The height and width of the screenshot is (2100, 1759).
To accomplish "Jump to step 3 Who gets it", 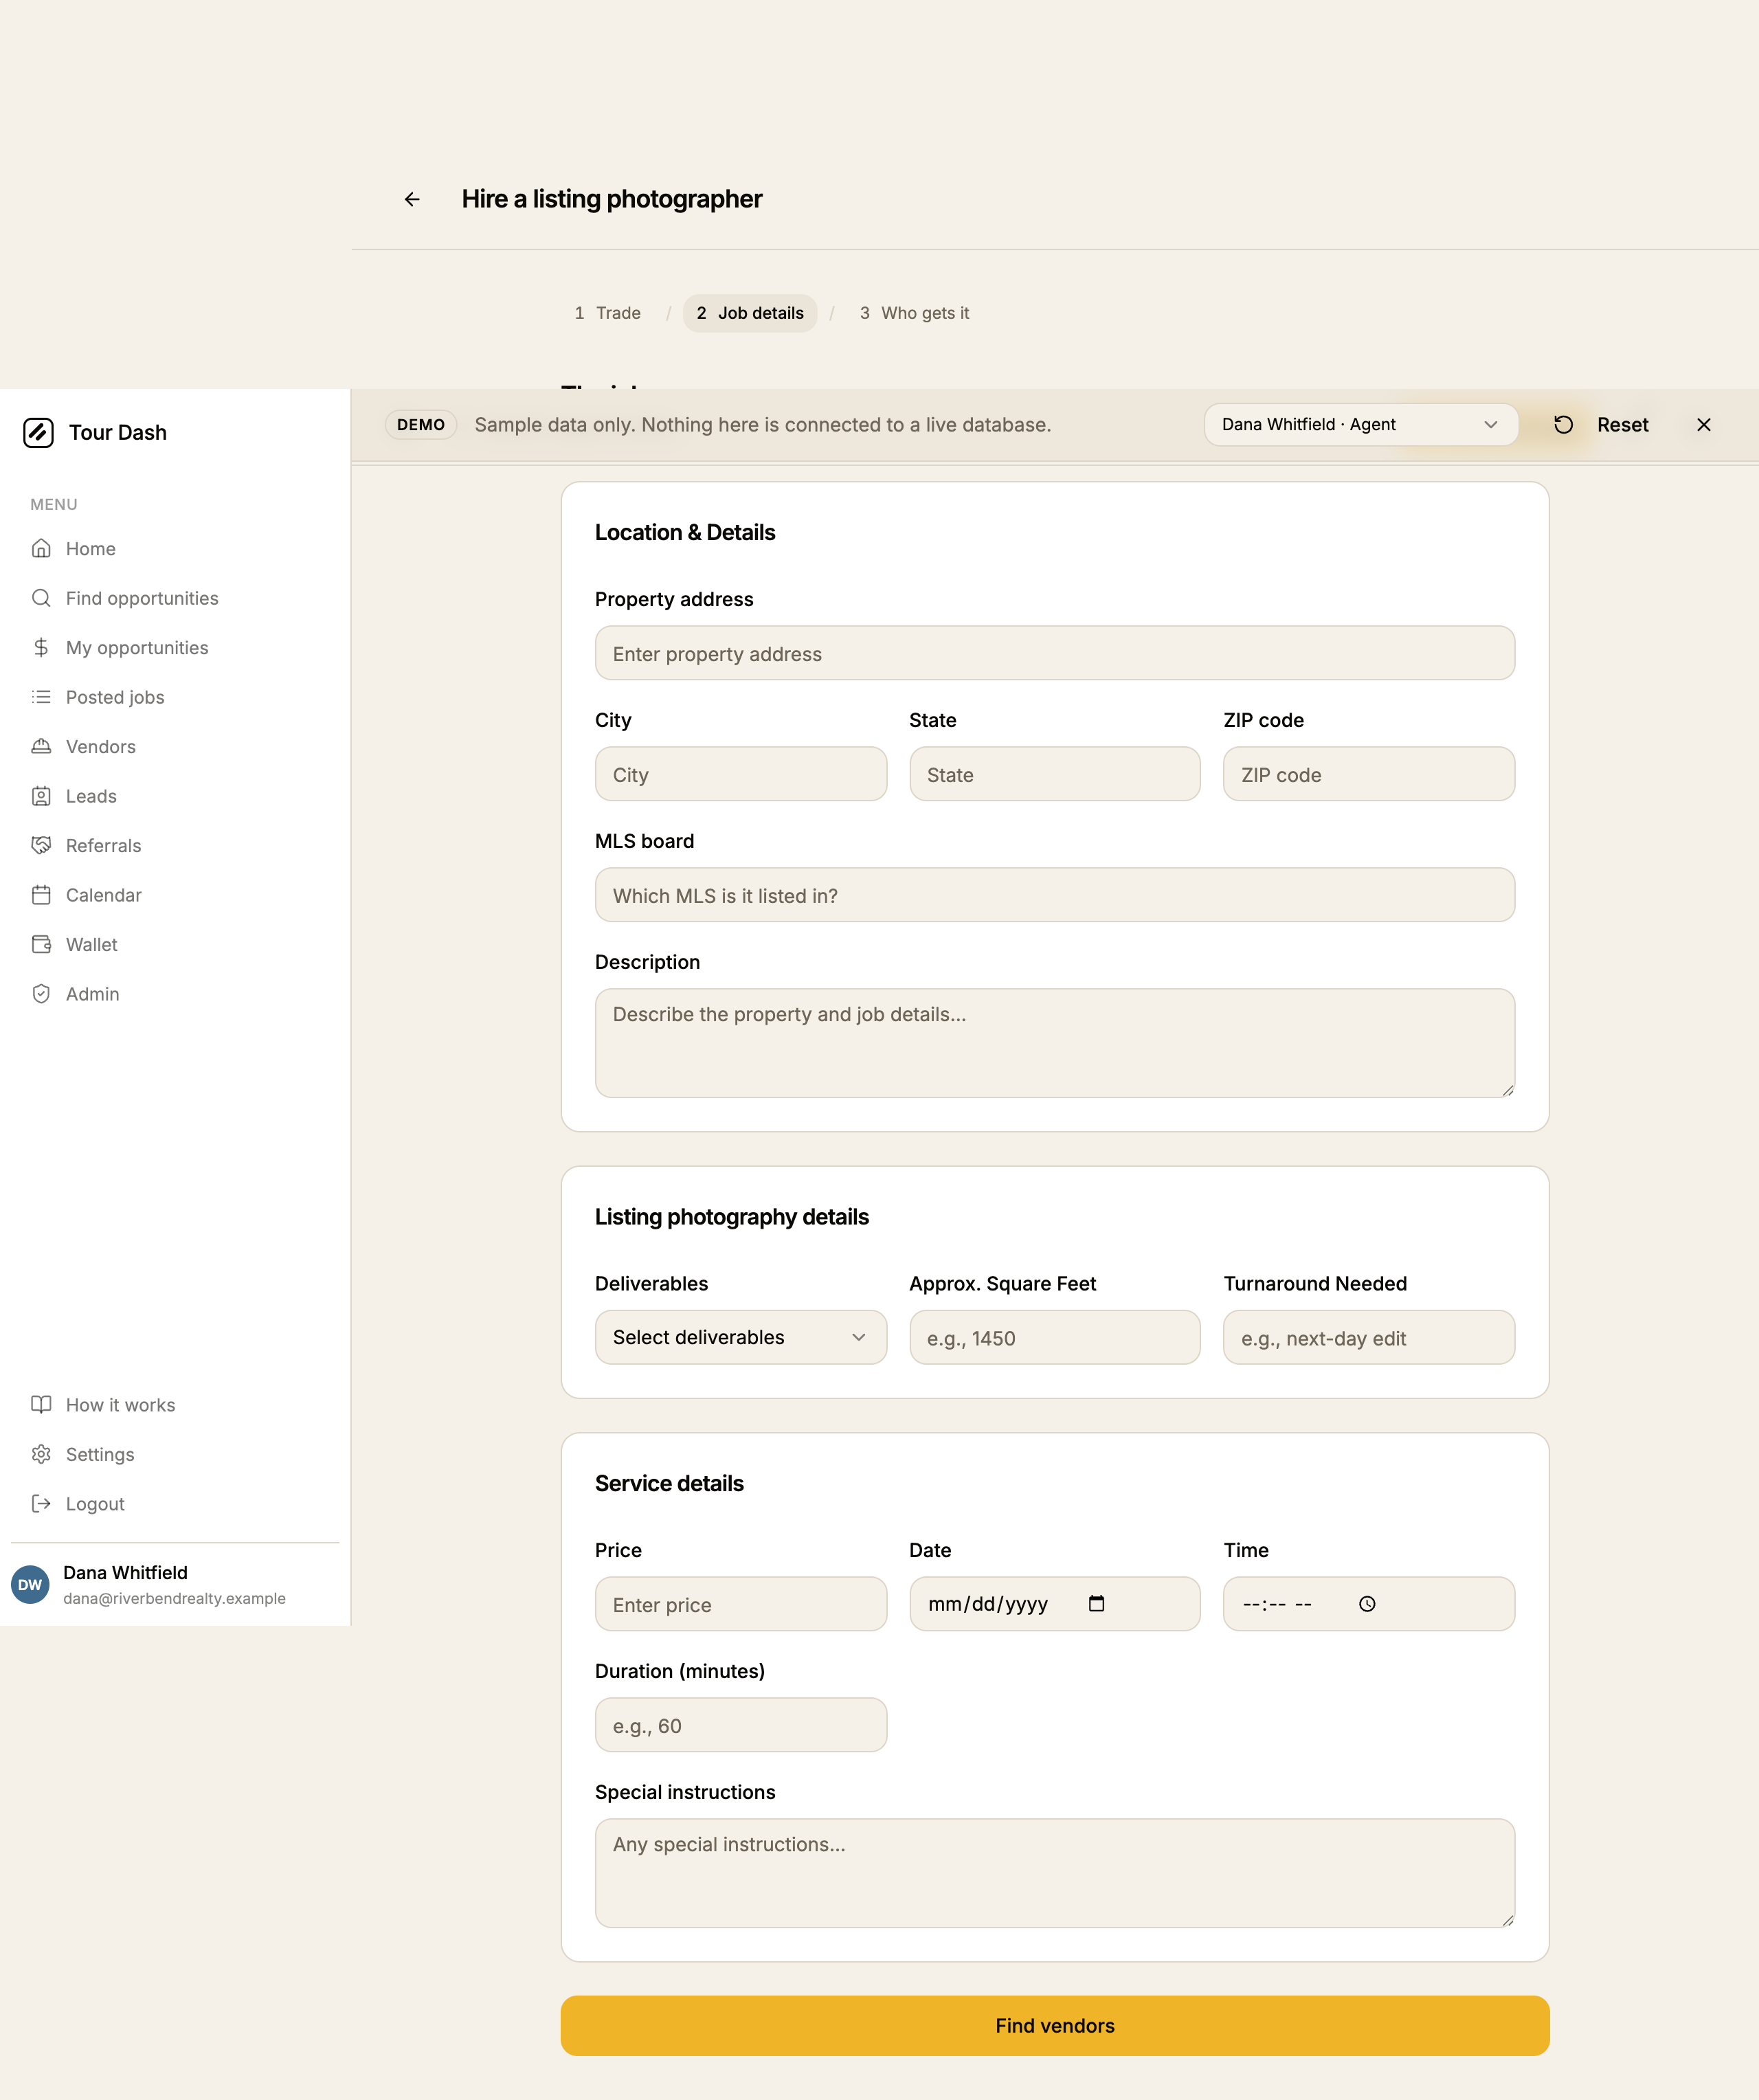I will click(914, 313).
